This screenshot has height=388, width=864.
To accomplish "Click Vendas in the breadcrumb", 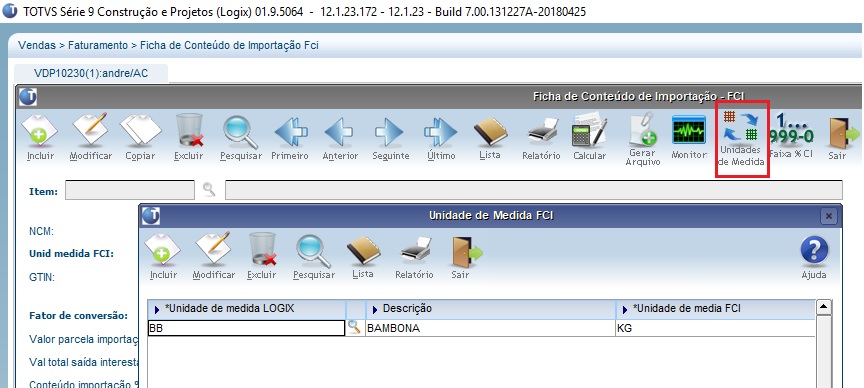I will point(37,45).
